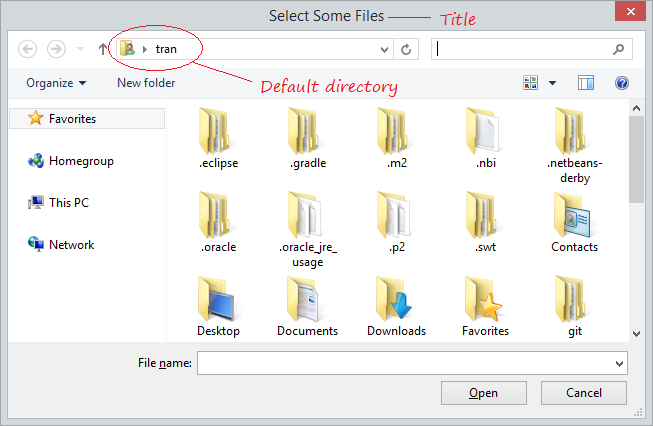
Task: Open the .eclipse folder
Action: [218, 137]
